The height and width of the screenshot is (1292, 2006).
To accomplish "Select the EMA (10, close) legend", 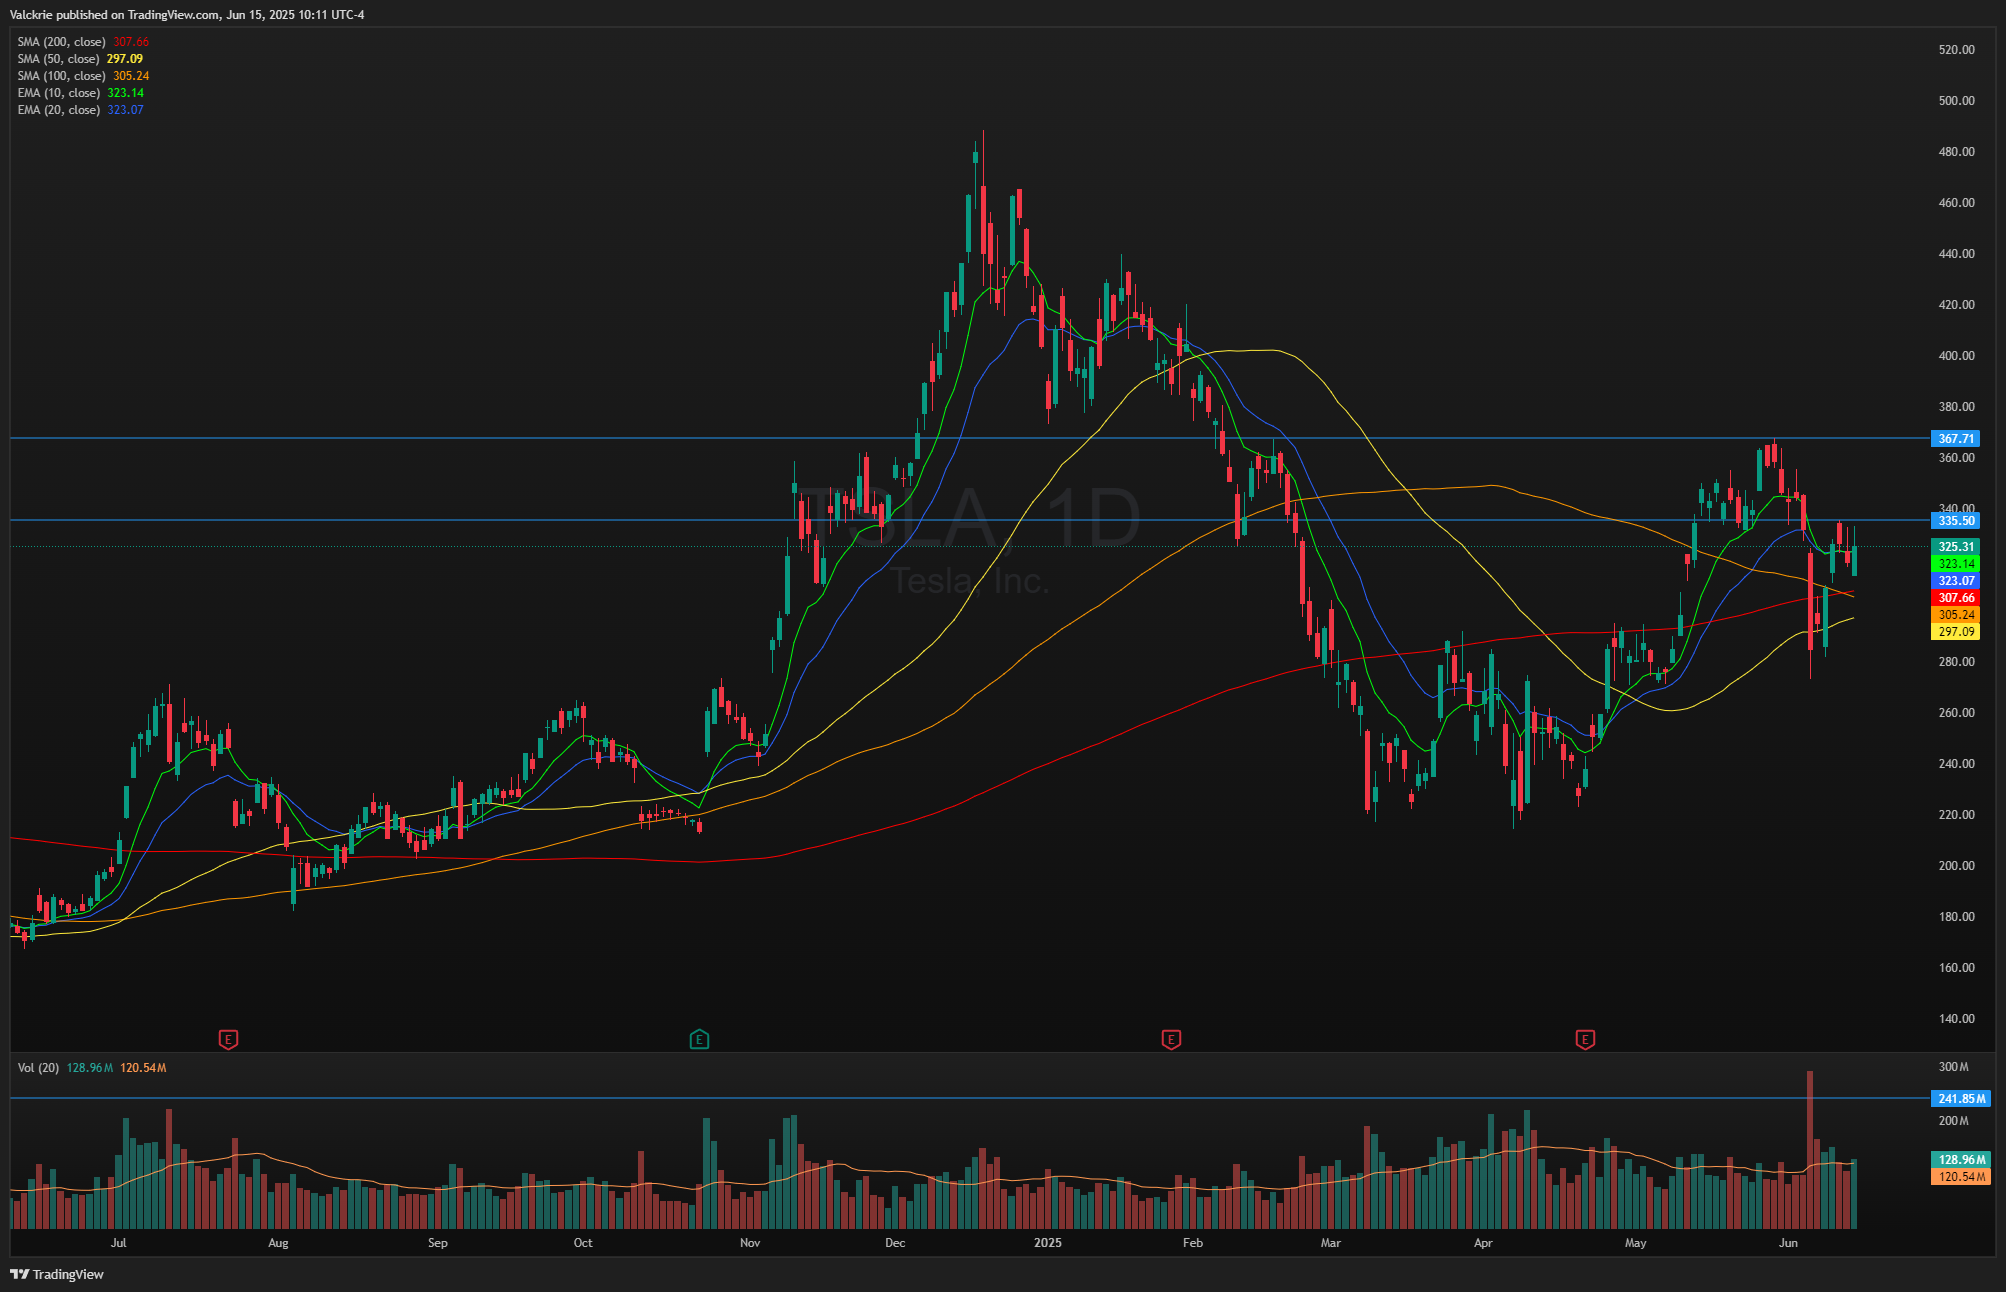I will click(80, 93).
